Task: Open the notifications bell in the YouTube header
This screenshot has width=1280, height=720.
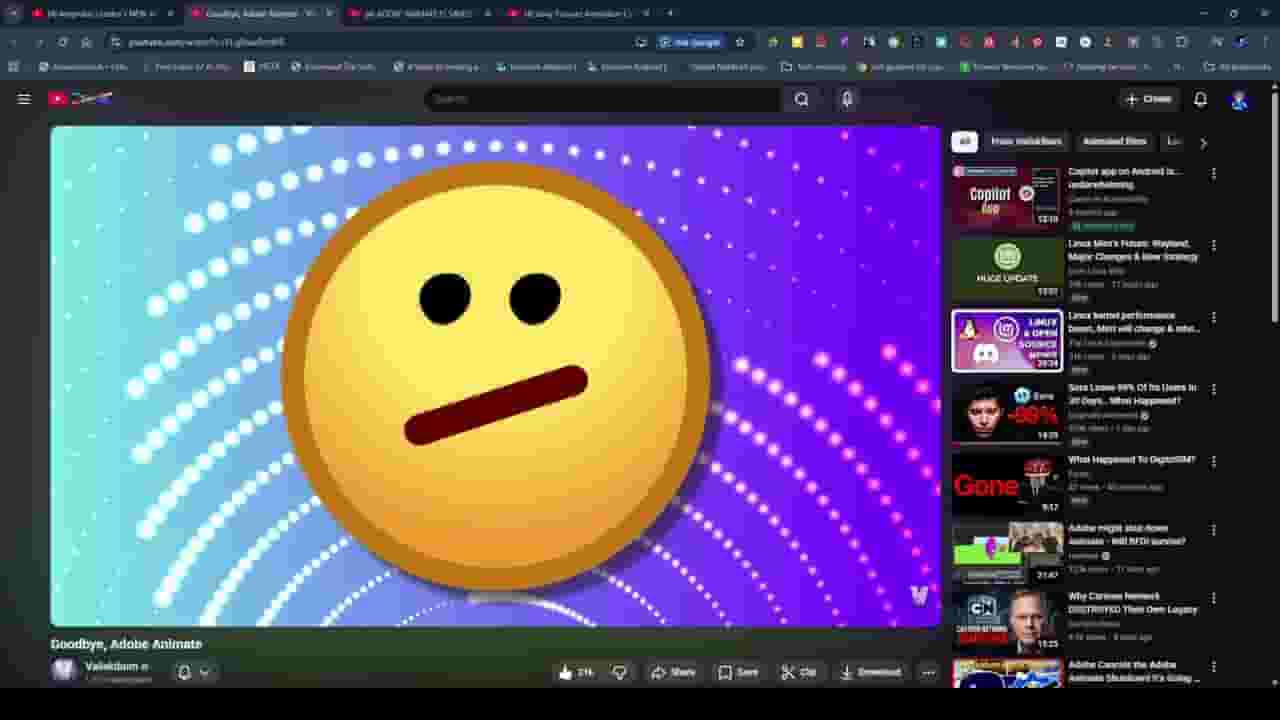Action: pos(1200,99)
